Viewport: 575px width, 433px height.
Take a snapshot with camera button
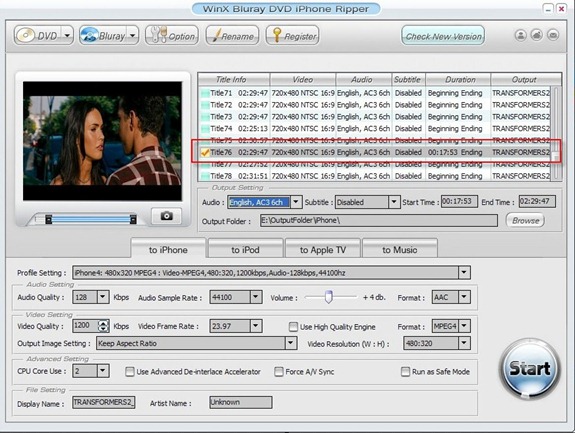[166, 216]
